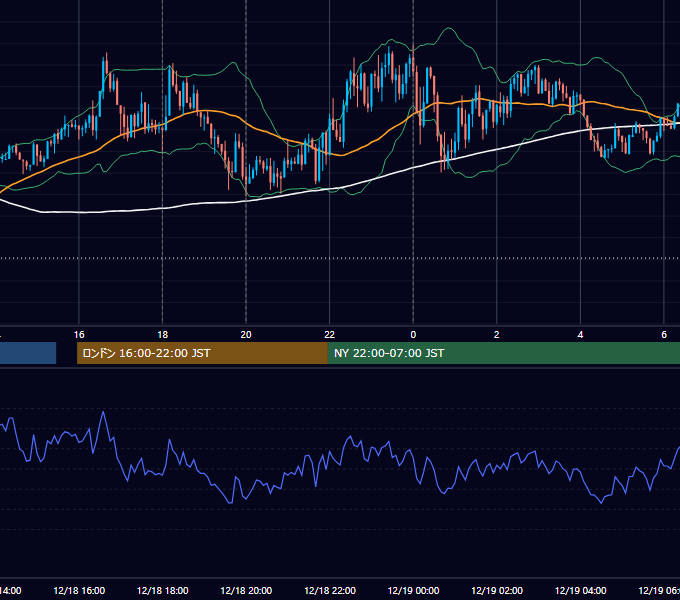Click hour label 6 on time axis
This screenshot has width=680, height=600.
click(664, 335)
